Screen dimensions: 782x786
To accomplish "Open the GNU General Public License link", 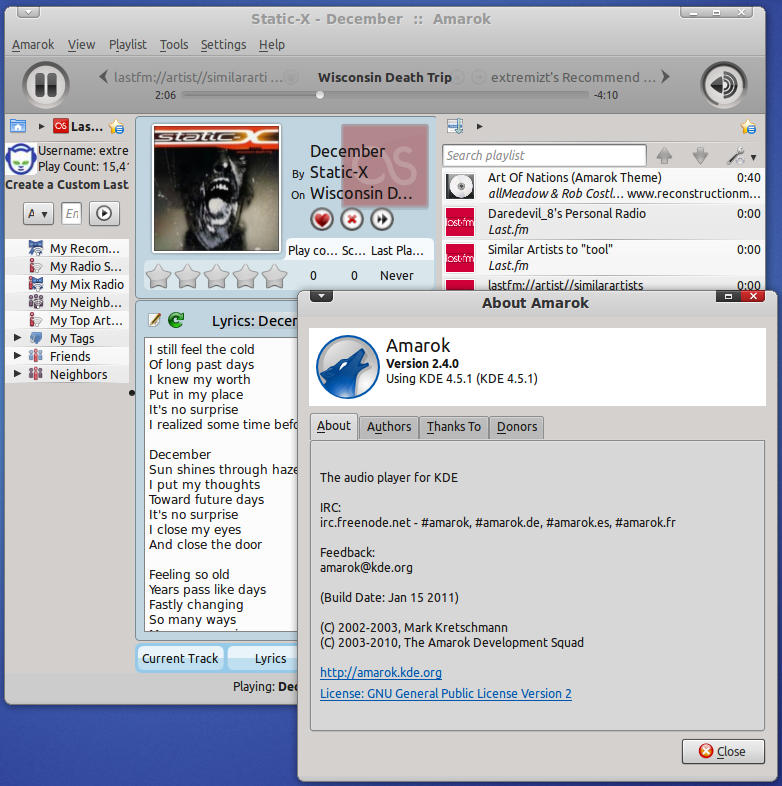I will pyautogui.click(x=446, y=693).
